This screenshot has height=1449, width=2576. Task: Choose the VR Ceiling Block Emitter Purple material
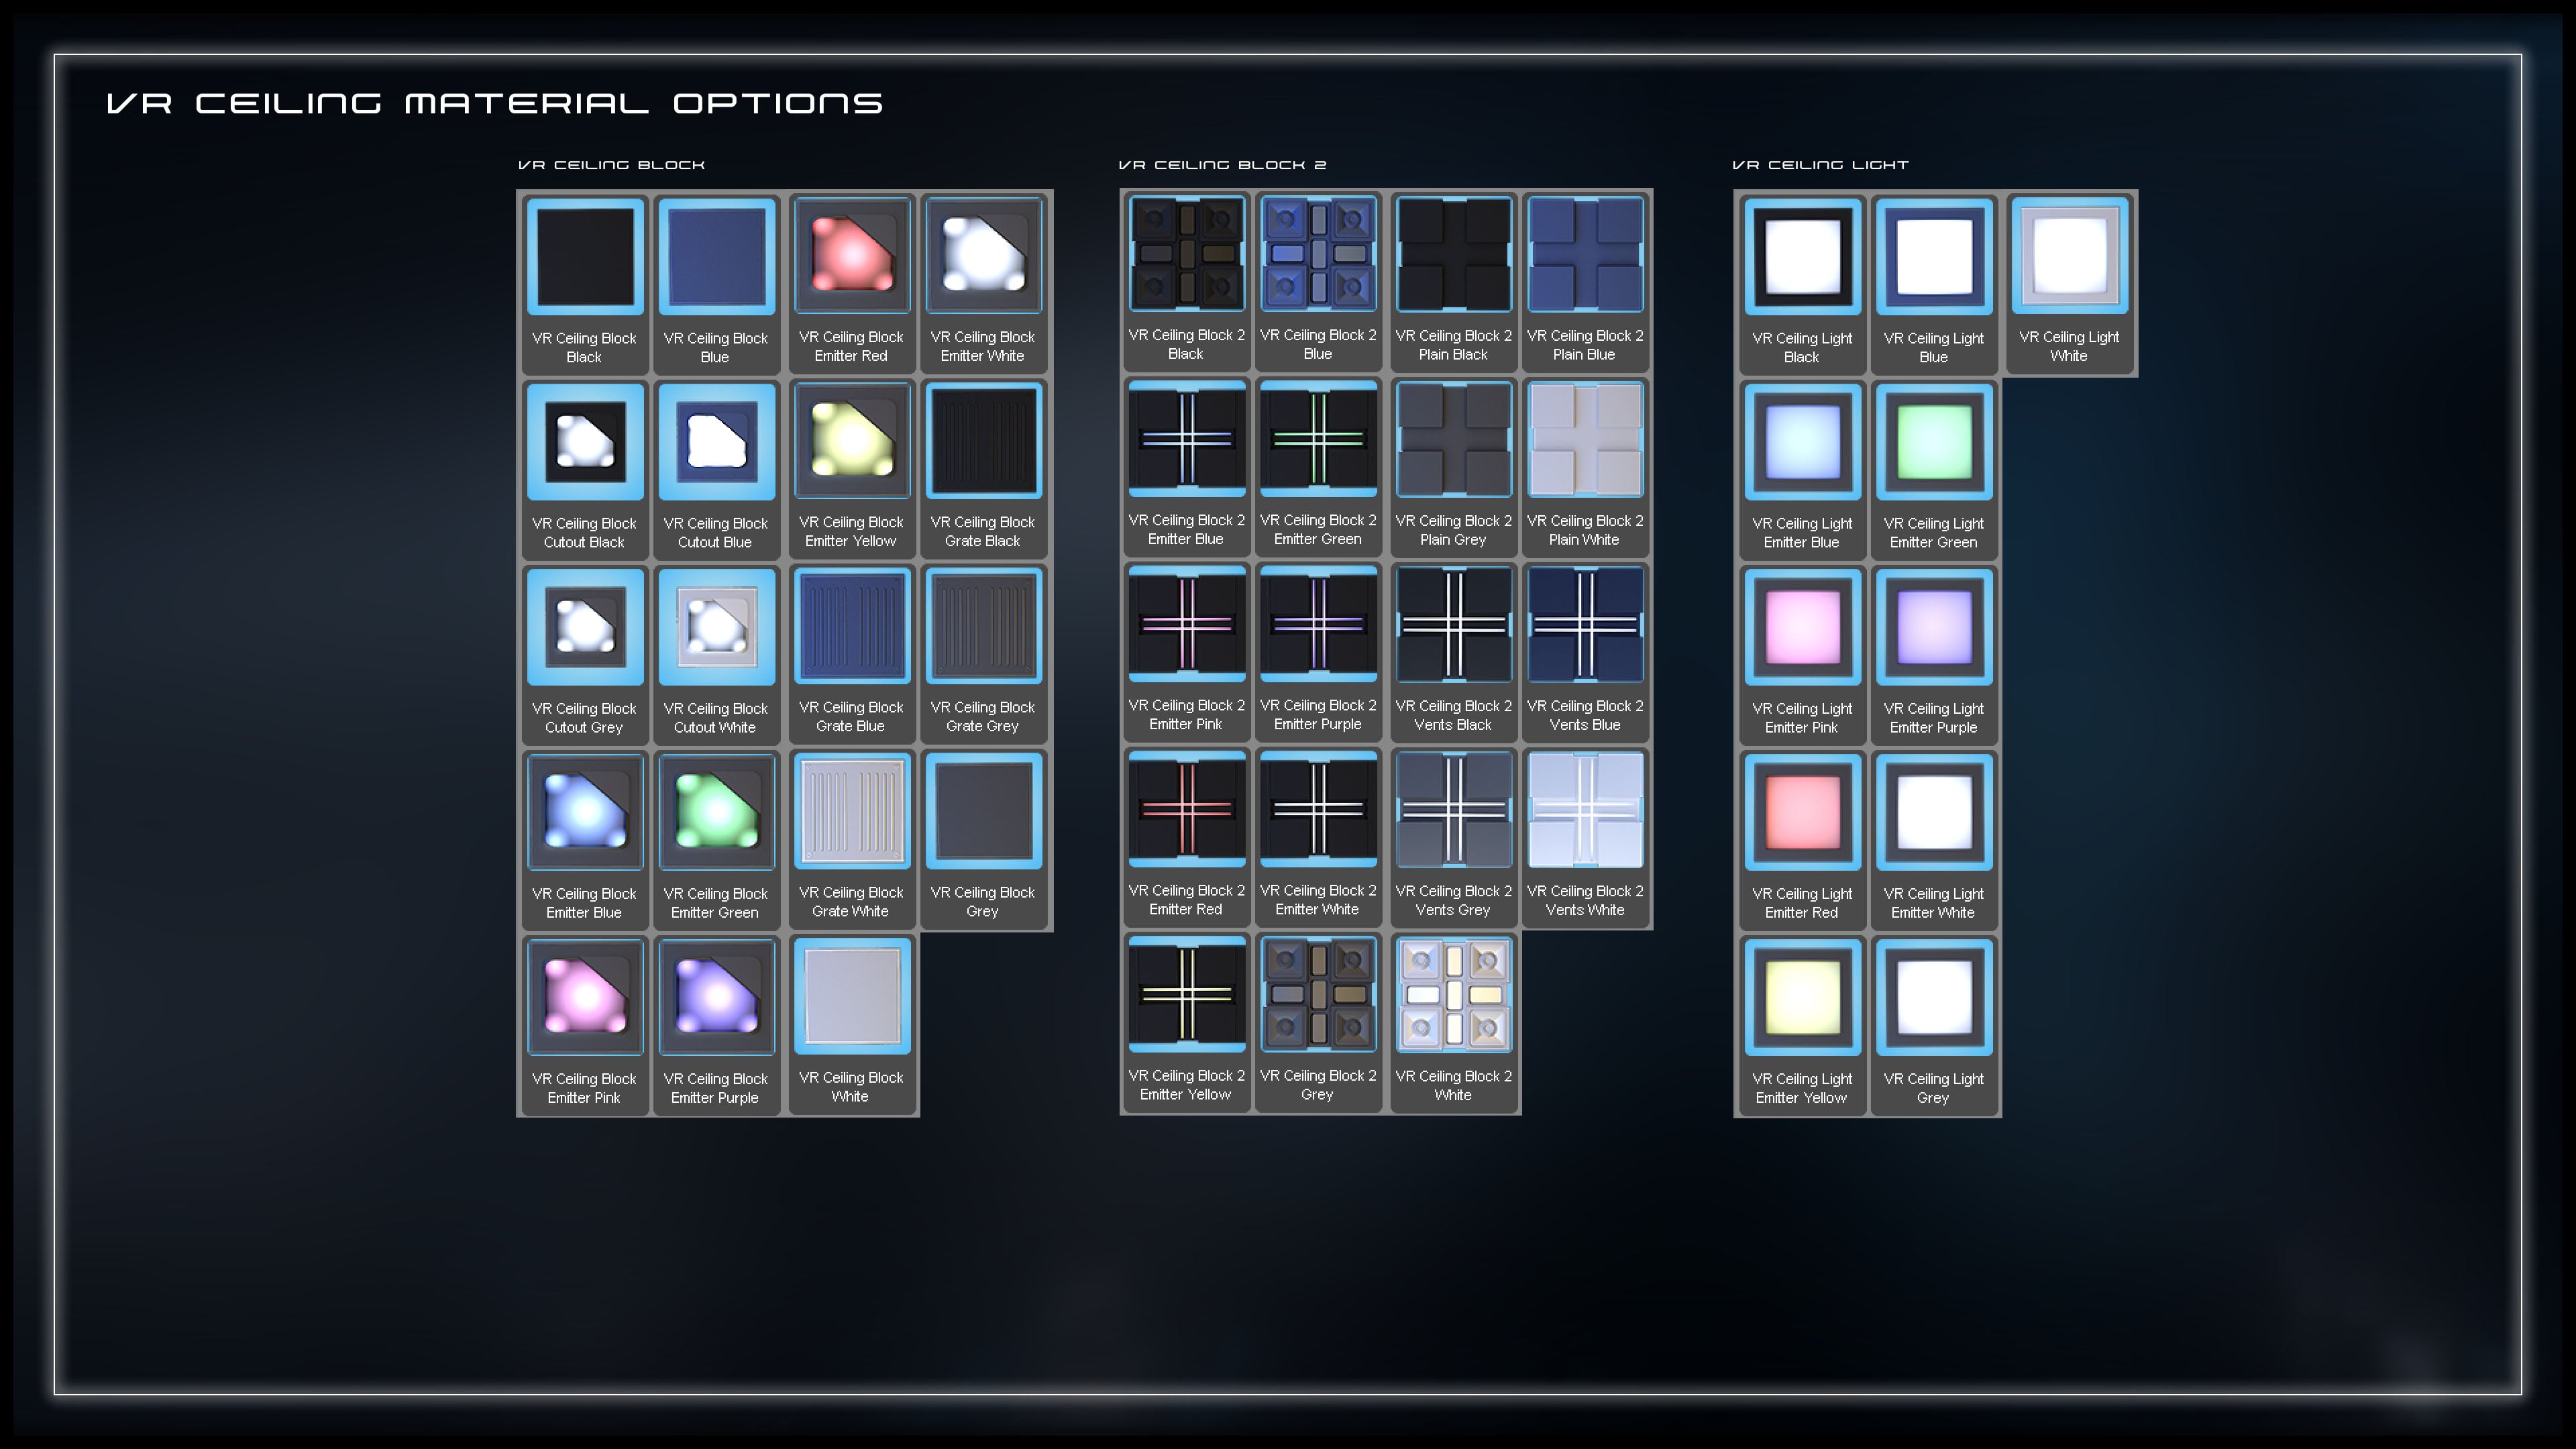pos(717,997)
